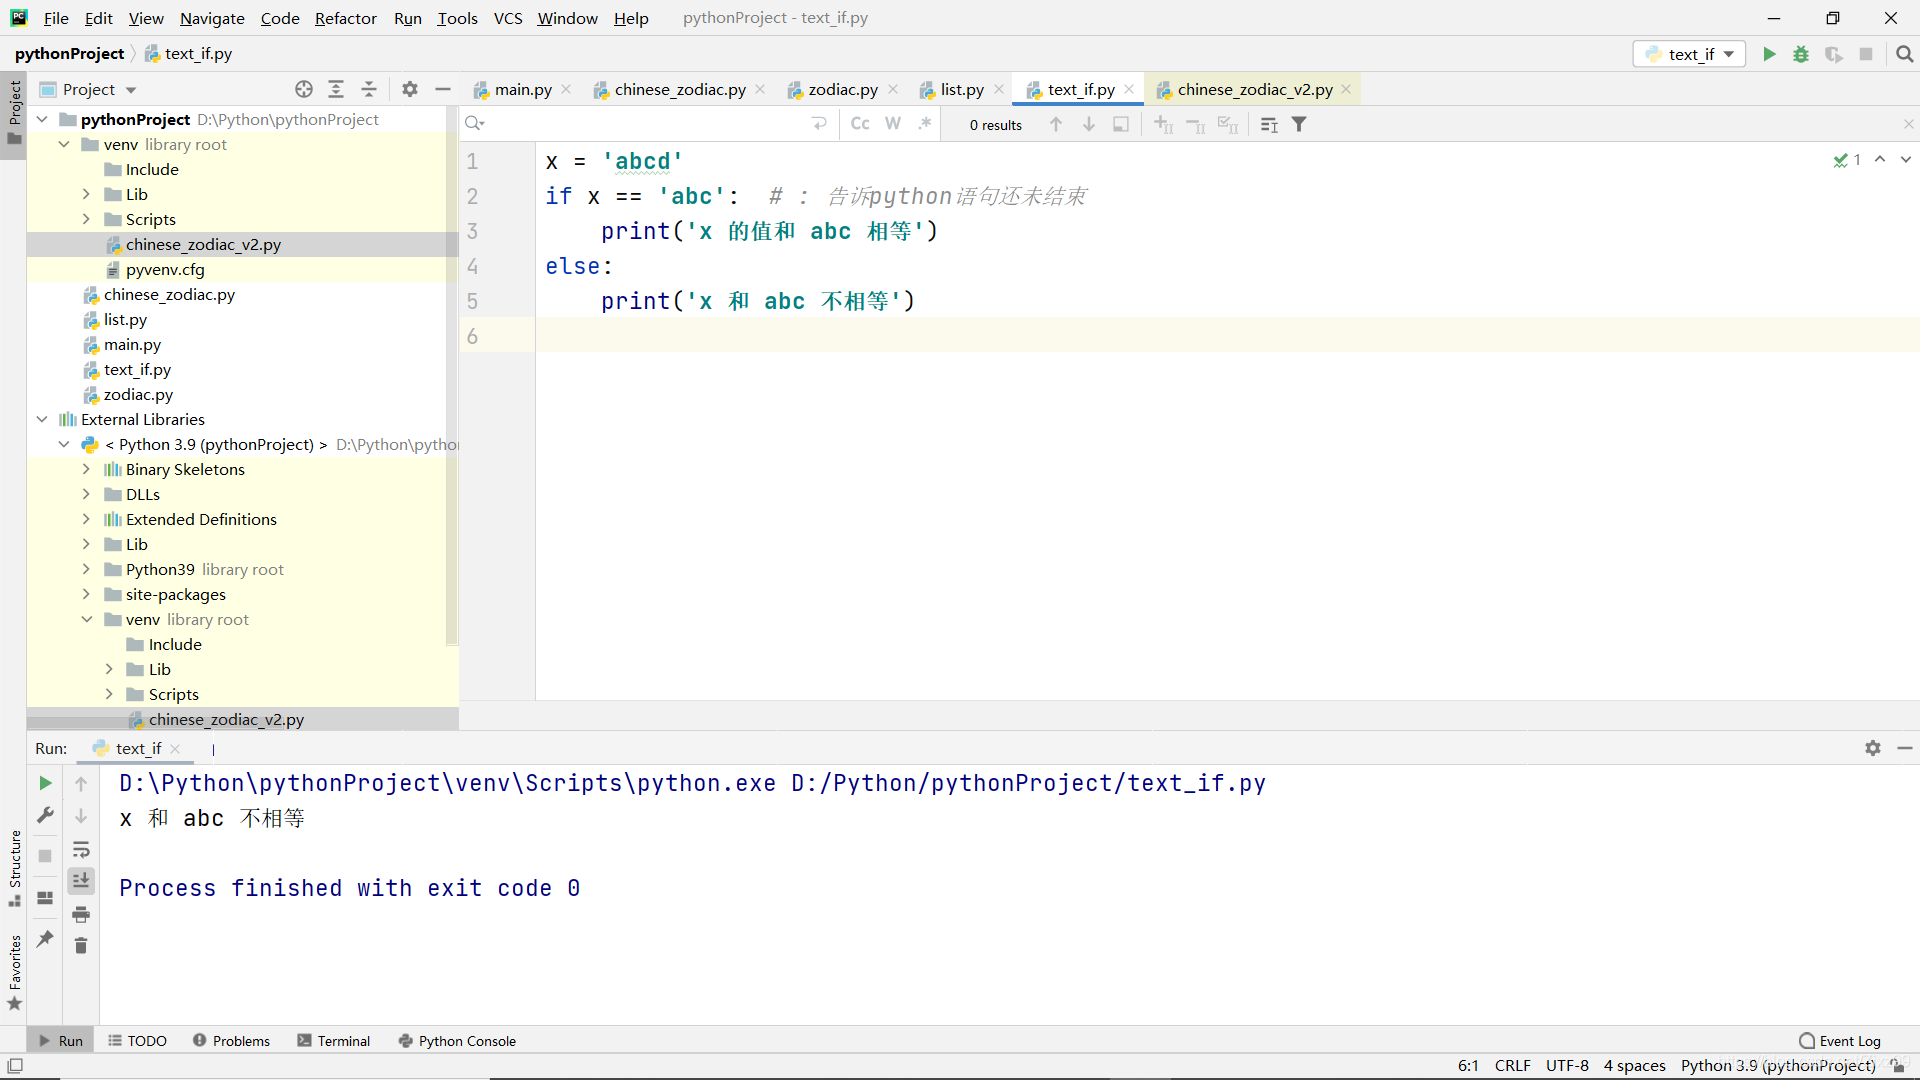The height and width of the screenshot is (1080, 1920).
Task: Switch to the zodiac.py editor tab
Action: (842, 89)
